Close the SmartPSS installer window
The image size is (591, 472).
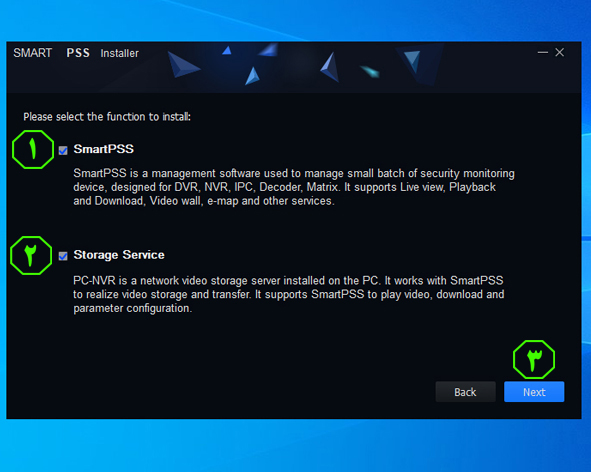click(560, 52)
